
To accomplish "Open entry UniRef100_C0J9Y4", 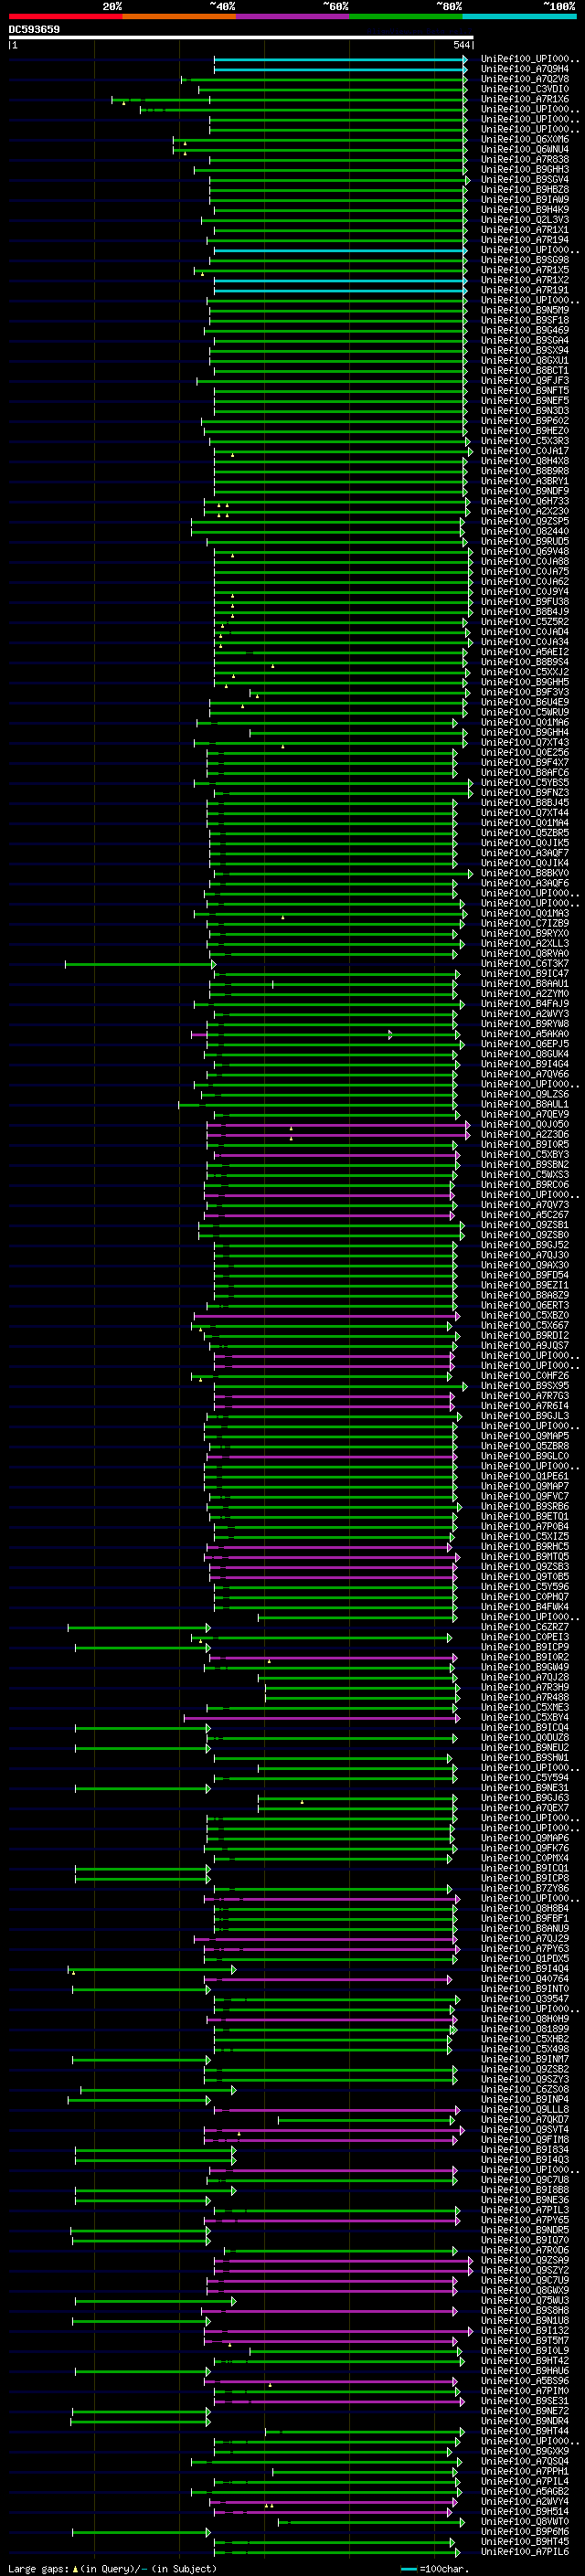I will click(x=525, y=592).
